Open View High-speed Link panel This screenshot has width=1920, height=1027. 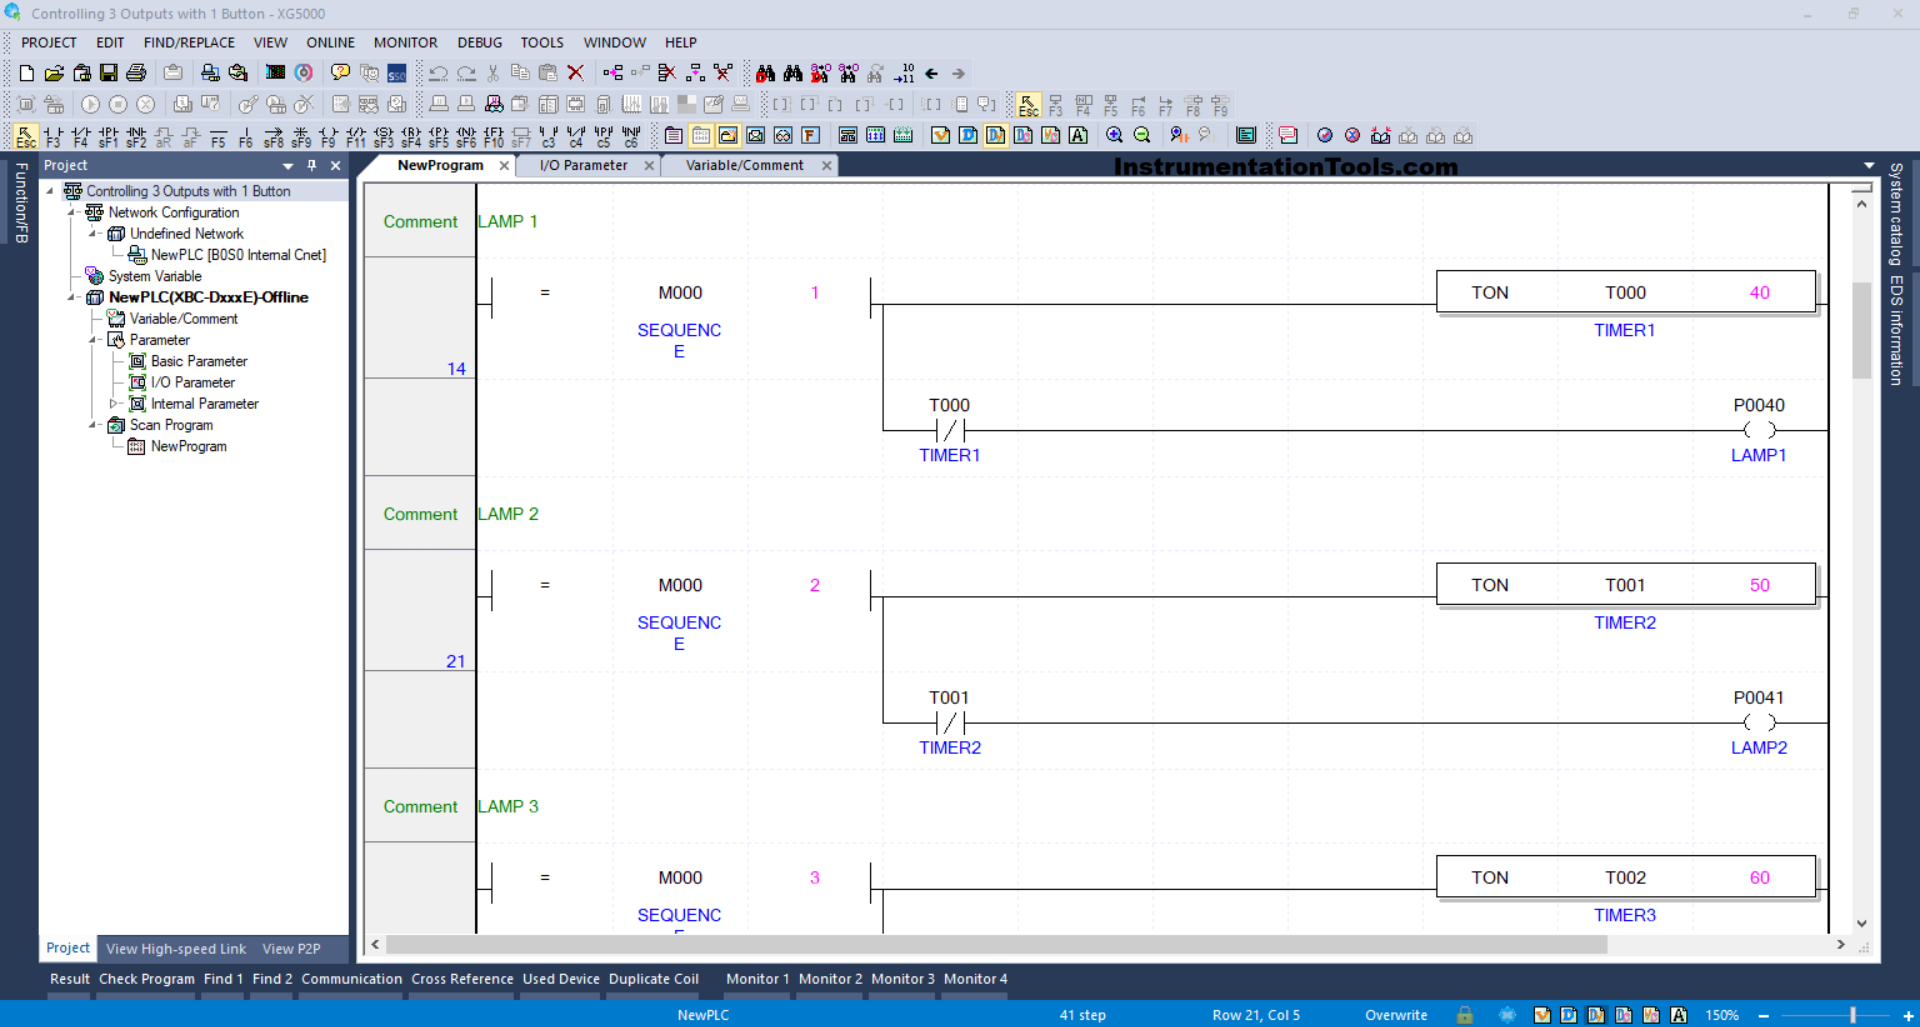[x=176, y=949]
